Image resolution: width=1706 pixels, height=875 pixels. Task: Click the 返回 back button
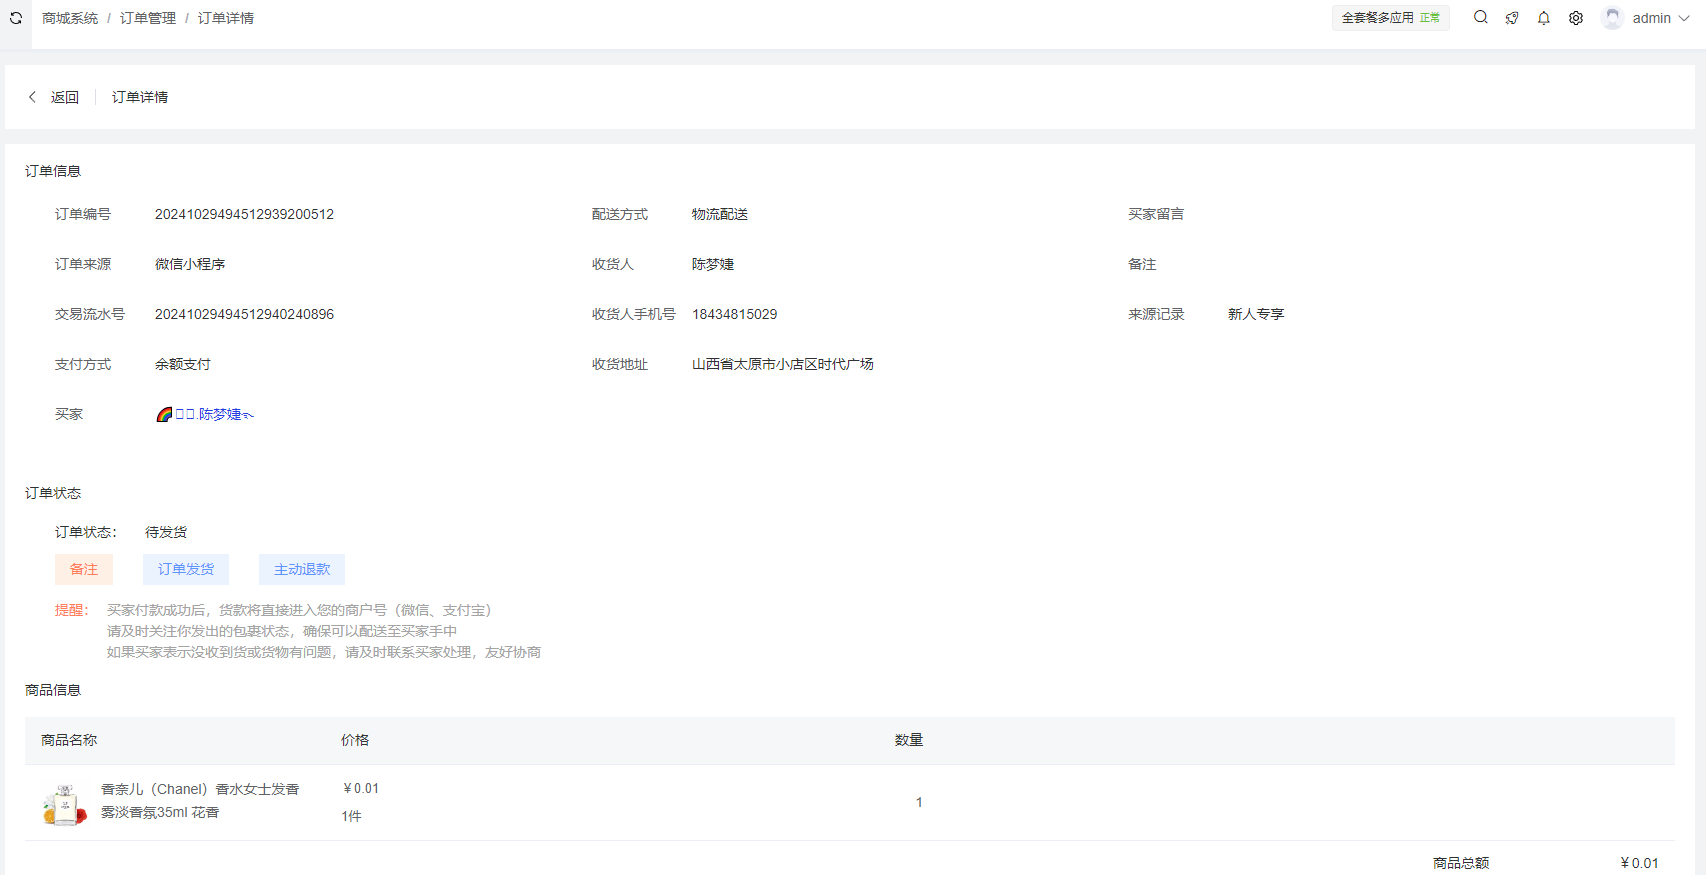[x=64, y=97]
